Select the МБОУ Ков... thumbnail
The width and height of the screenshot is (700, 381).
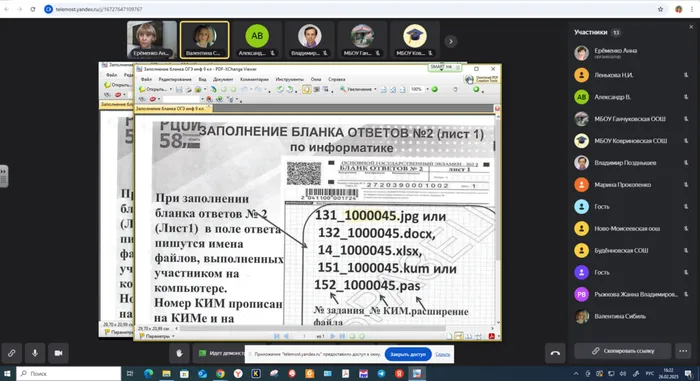point(415,39)
